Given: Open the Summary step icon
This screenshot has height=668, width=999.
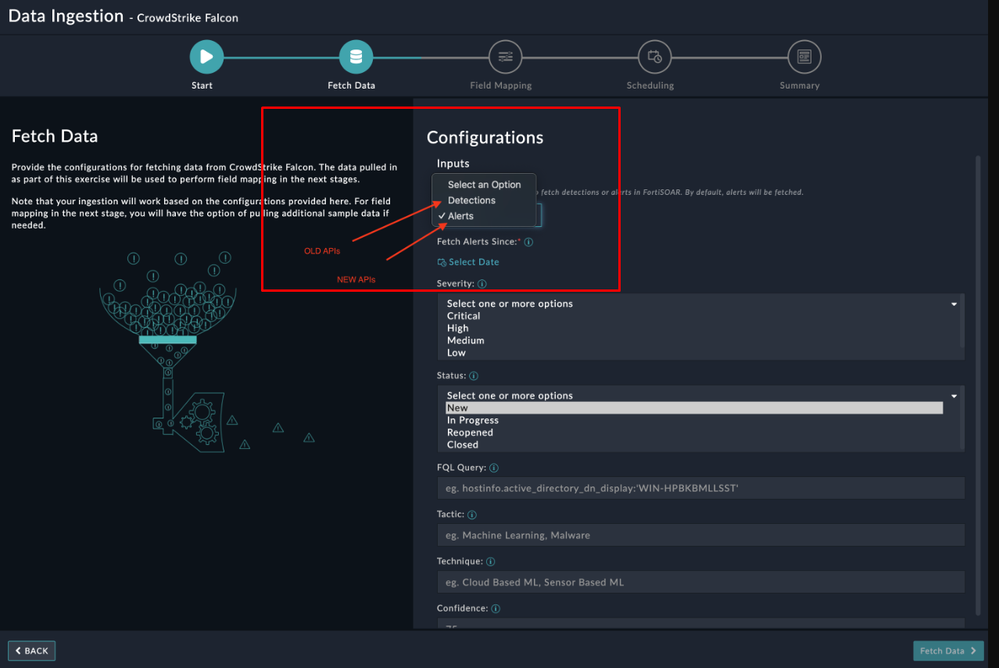Looking at the screenshot, I should tap(804, 57).
